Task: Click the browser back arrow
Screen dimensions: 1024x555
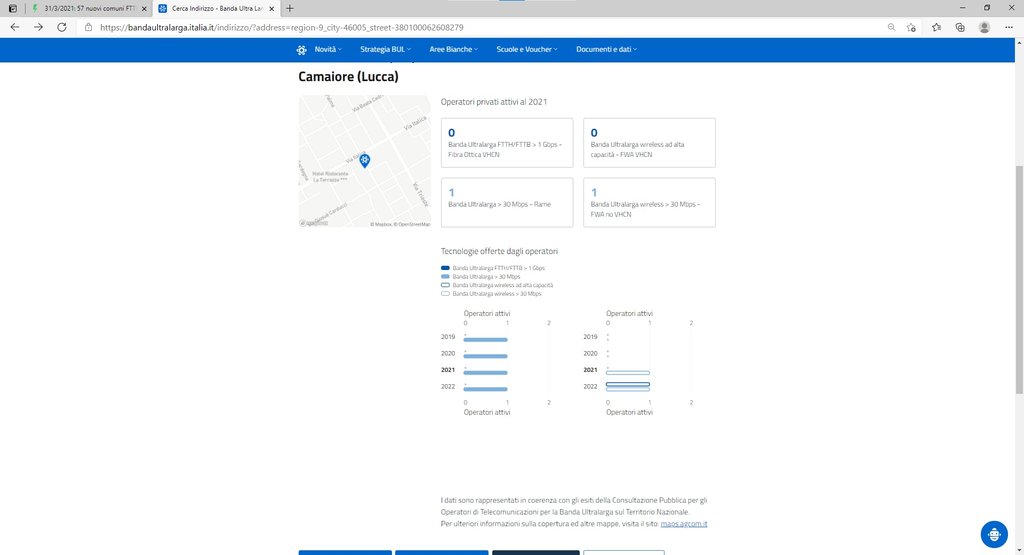Action: tap(14, 27)
